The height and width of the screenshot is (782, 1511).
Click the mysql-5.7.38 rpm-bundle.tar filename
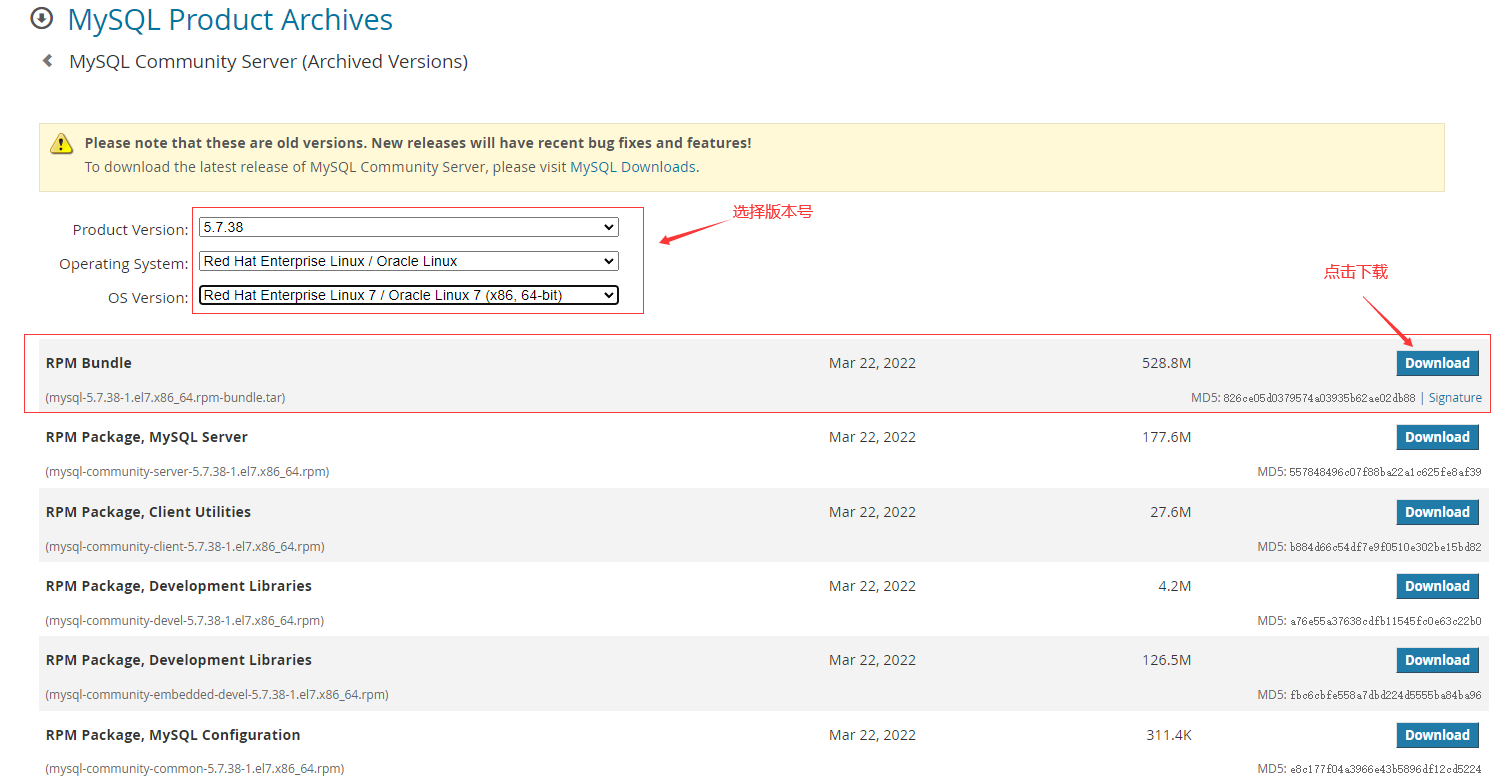[165, 398]
